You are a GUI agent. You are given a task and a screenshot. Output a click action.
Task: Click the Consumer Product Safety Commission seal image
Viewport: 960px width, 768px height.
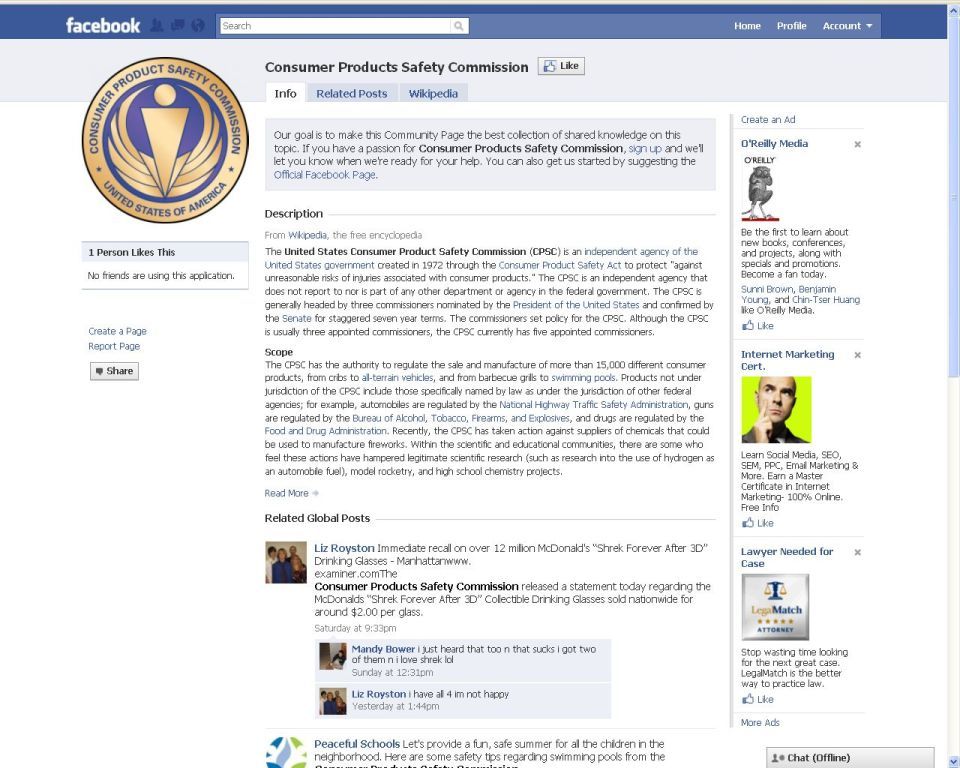point(165,140)
